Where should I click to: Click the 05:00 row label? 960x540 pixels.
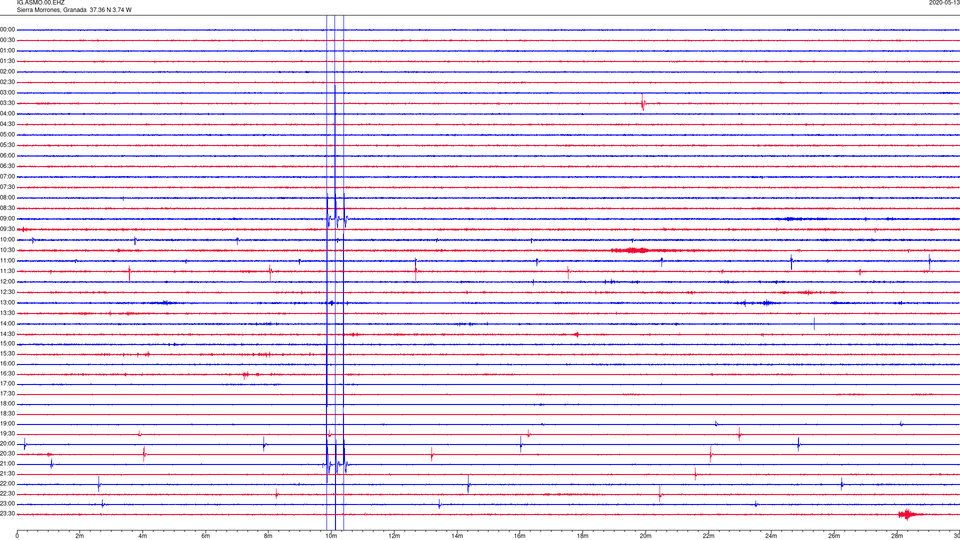click(7, 135)
